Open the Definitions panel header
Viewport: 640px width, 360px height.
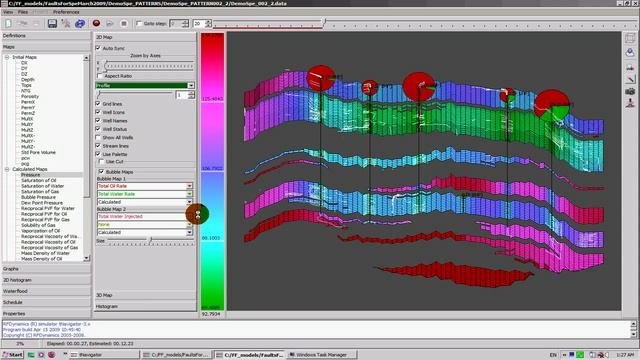46,36
